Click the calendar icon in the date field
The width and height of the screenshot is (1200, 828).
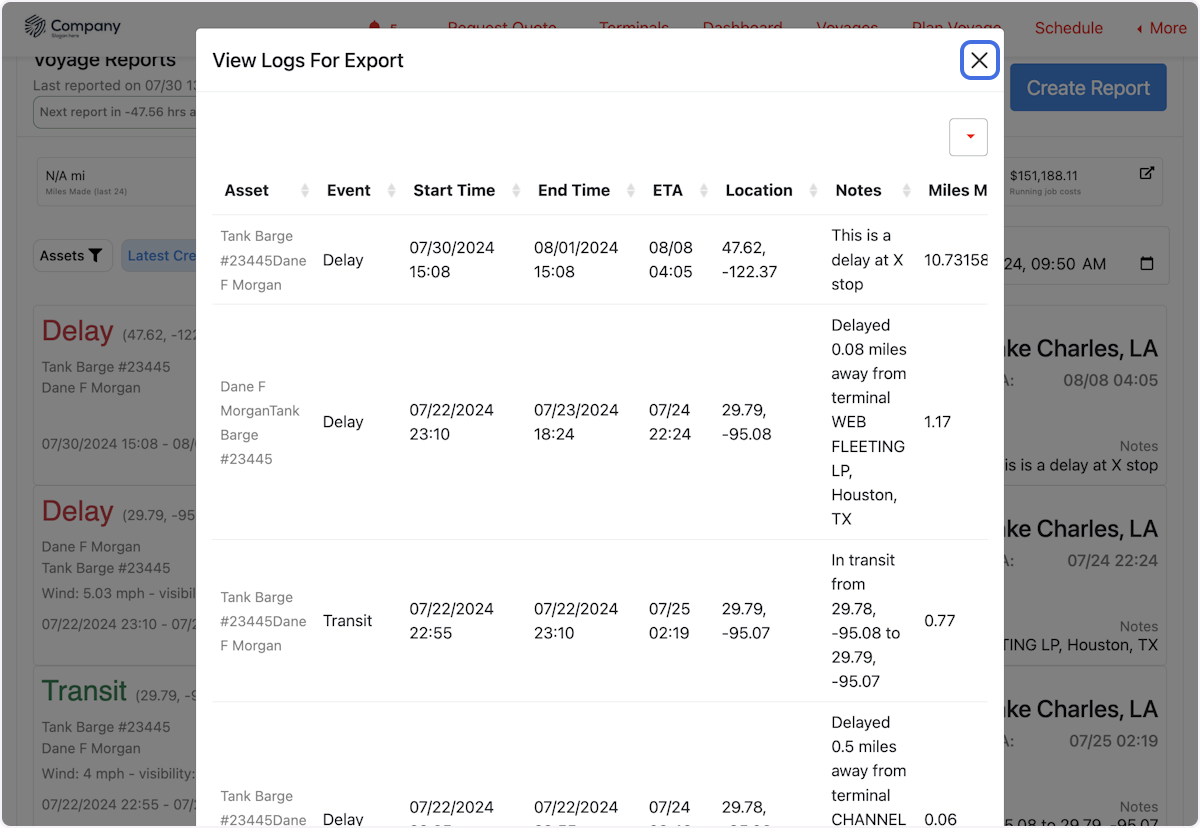1147,264
